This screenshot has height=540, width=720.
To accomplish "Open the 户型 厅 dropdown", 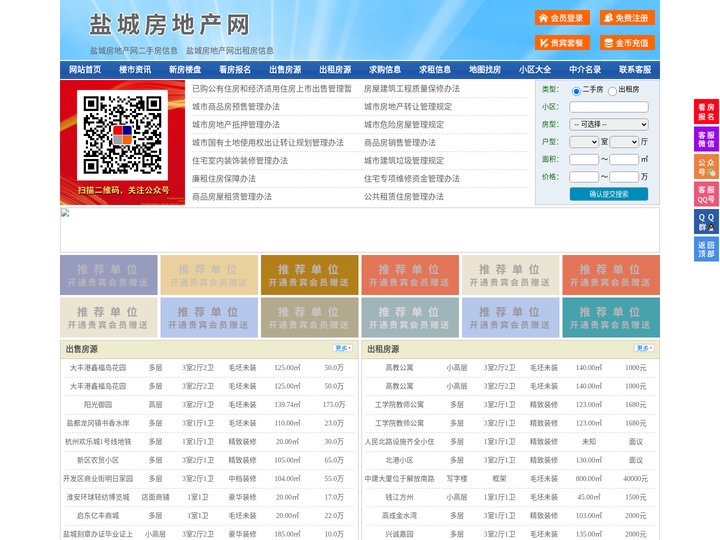I will 624,142.
